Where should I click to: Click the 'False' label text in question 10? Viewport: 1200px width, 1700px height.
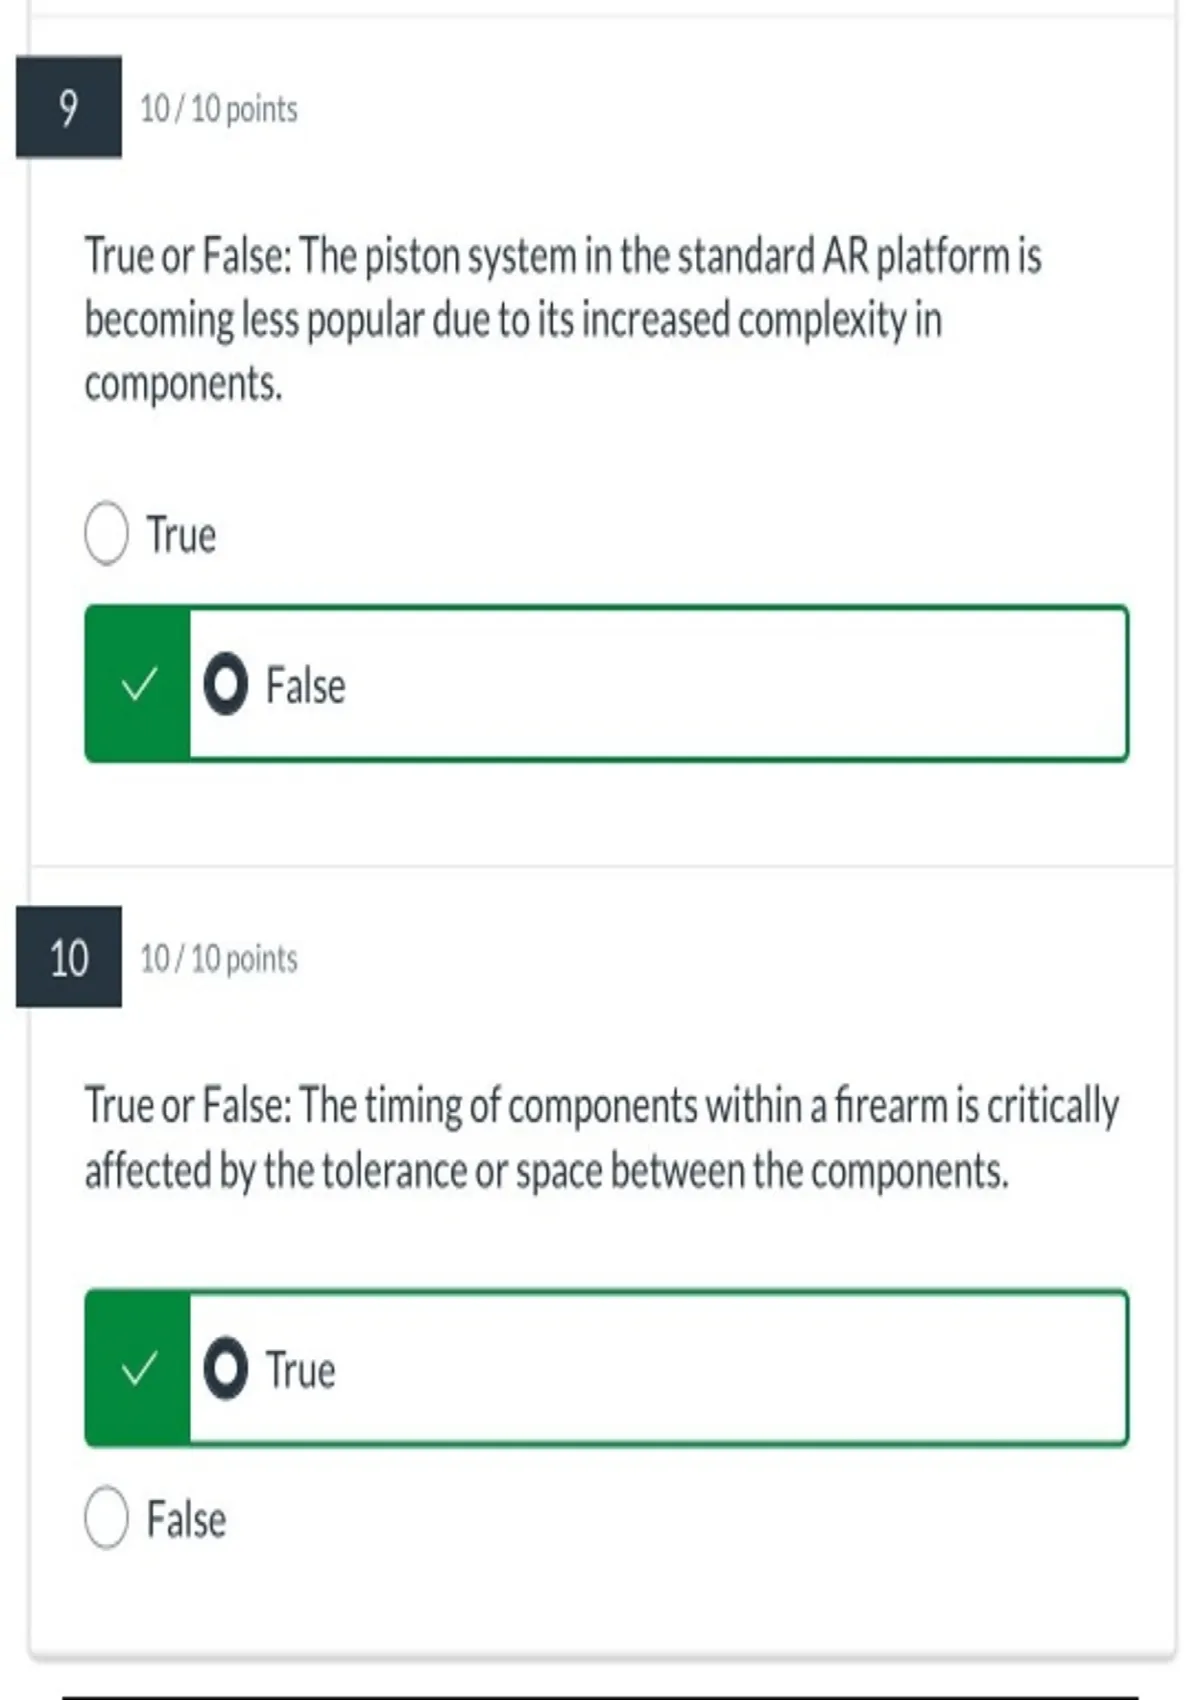click(186, 1519)
